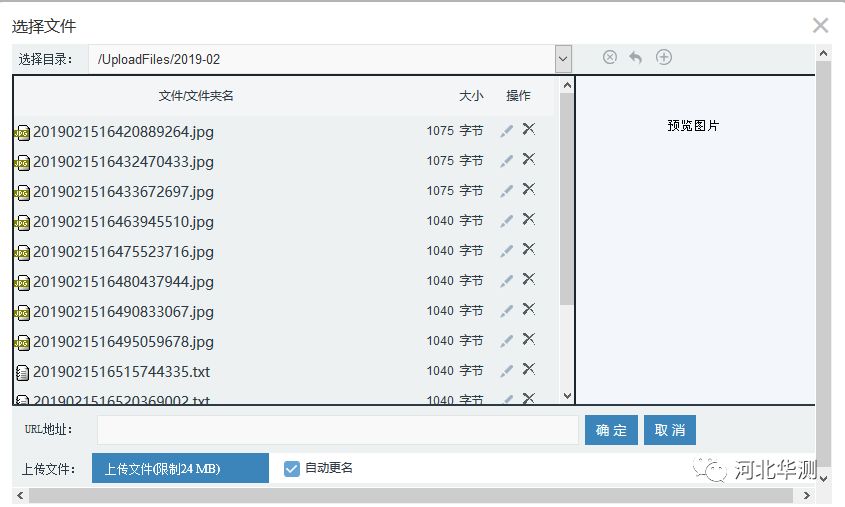Viewport: 845px width, 507px height.
Task: Rename file 2019021516490833067.jpg via pencil icon
Action: coord(506,311)
